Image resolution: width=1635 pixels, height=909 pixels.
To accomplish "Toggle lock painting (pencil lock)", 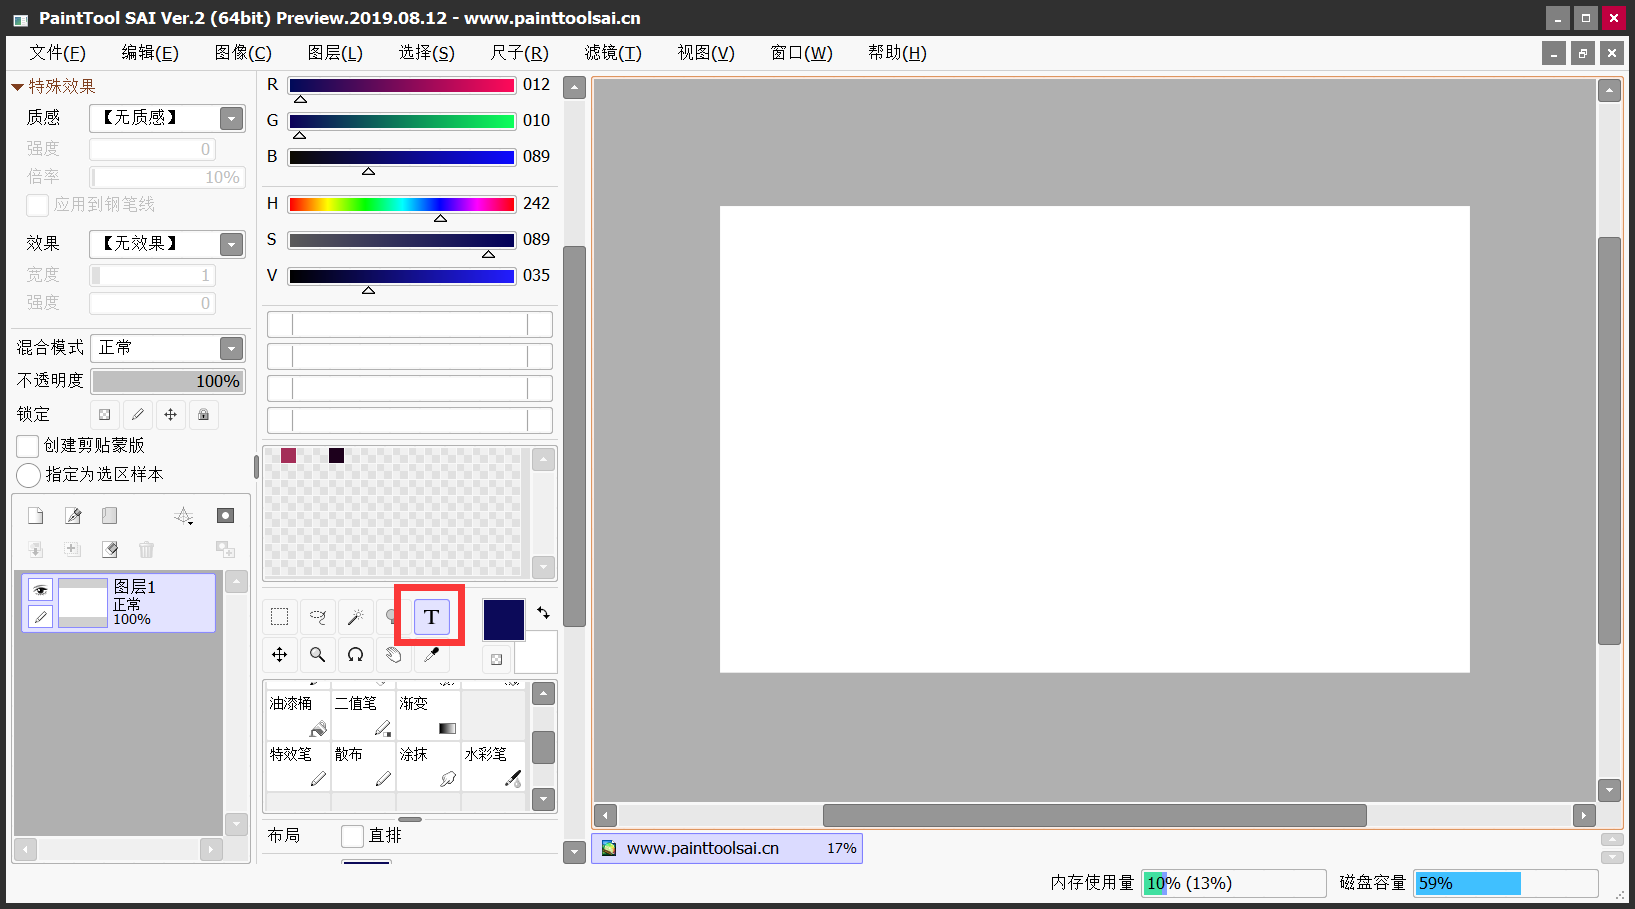I will coord(138,415).
